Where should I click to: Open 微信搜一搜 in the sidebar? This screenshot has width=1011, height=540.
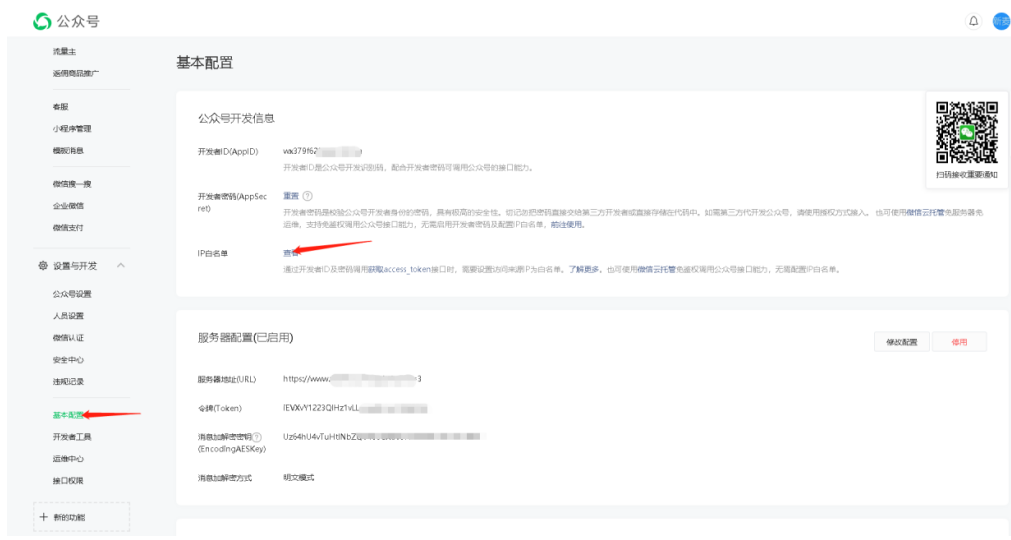point(72,184)
